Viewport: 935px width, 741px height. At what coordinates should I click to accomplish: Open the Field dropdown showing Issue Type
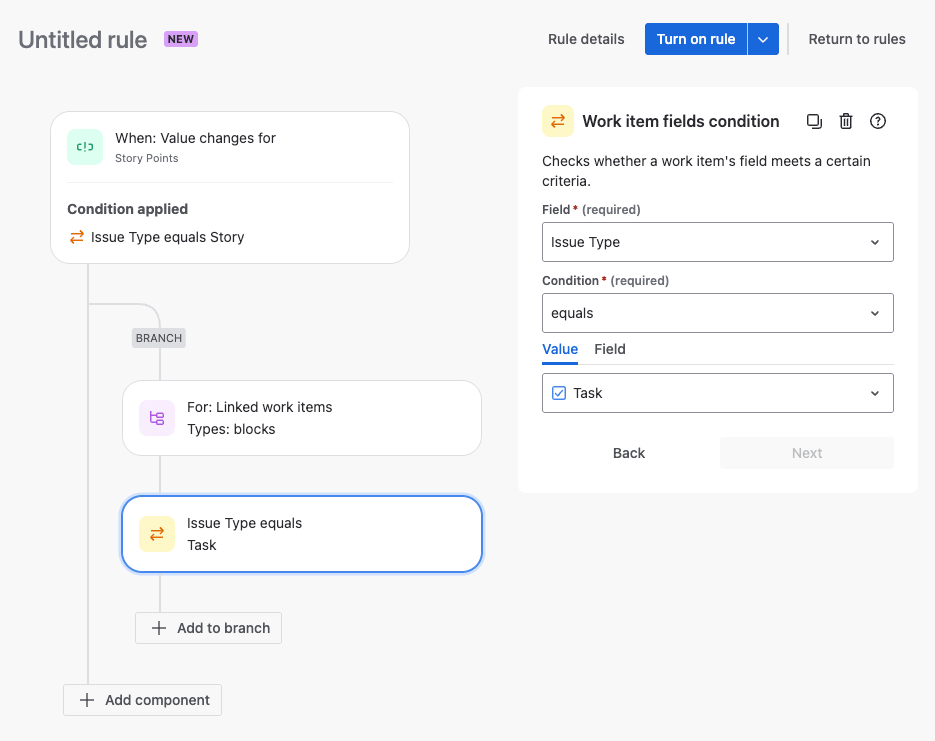pyautogui.click(x=717, y=242)
